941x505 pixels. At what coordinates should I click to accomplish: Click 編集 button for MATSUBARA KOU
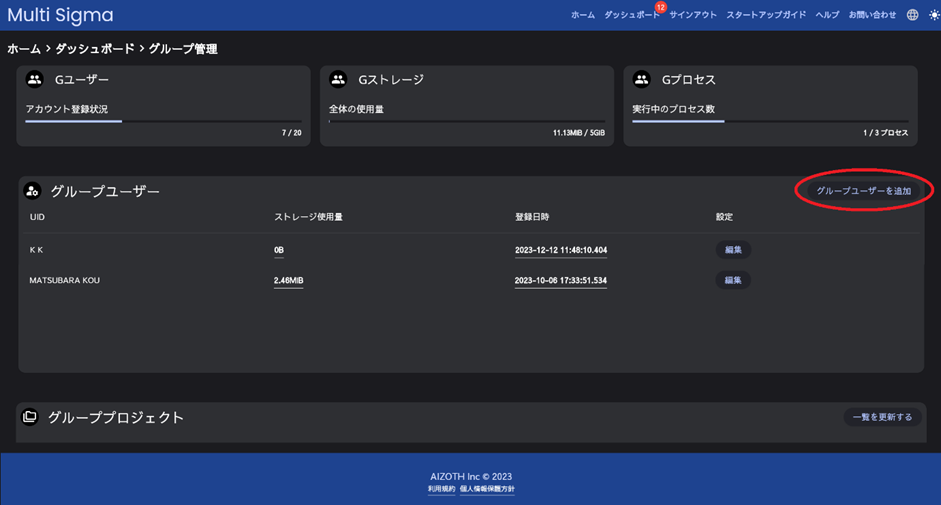[x=732, y=280]
